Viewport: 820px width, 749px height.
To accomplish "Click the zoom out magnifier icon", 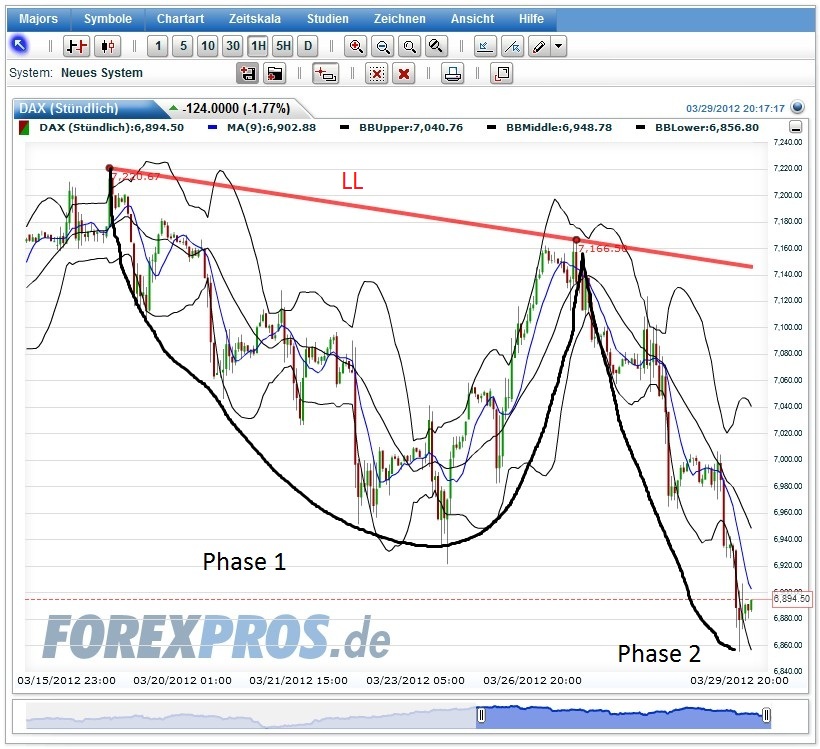I will [383, 45].
